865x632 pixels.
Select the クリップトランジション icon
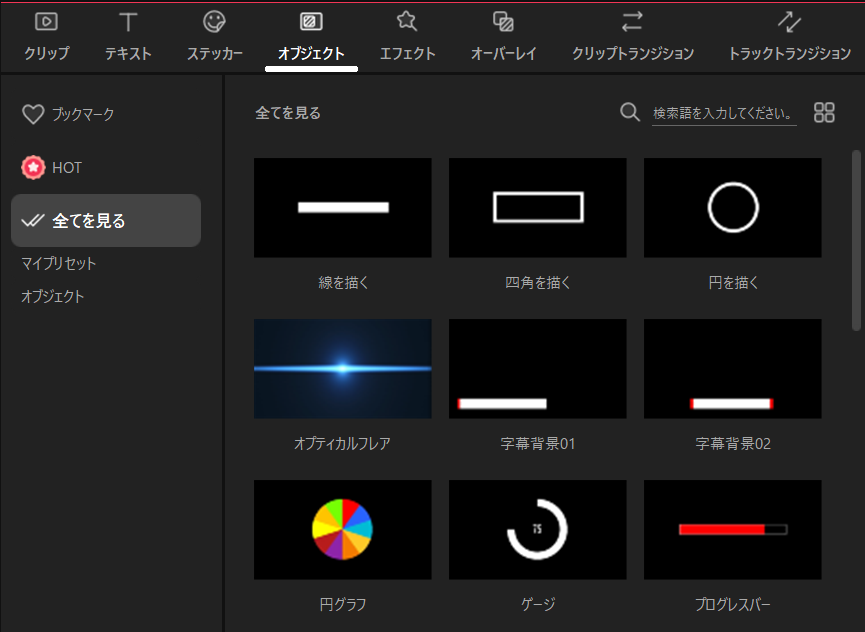[632, 22]
